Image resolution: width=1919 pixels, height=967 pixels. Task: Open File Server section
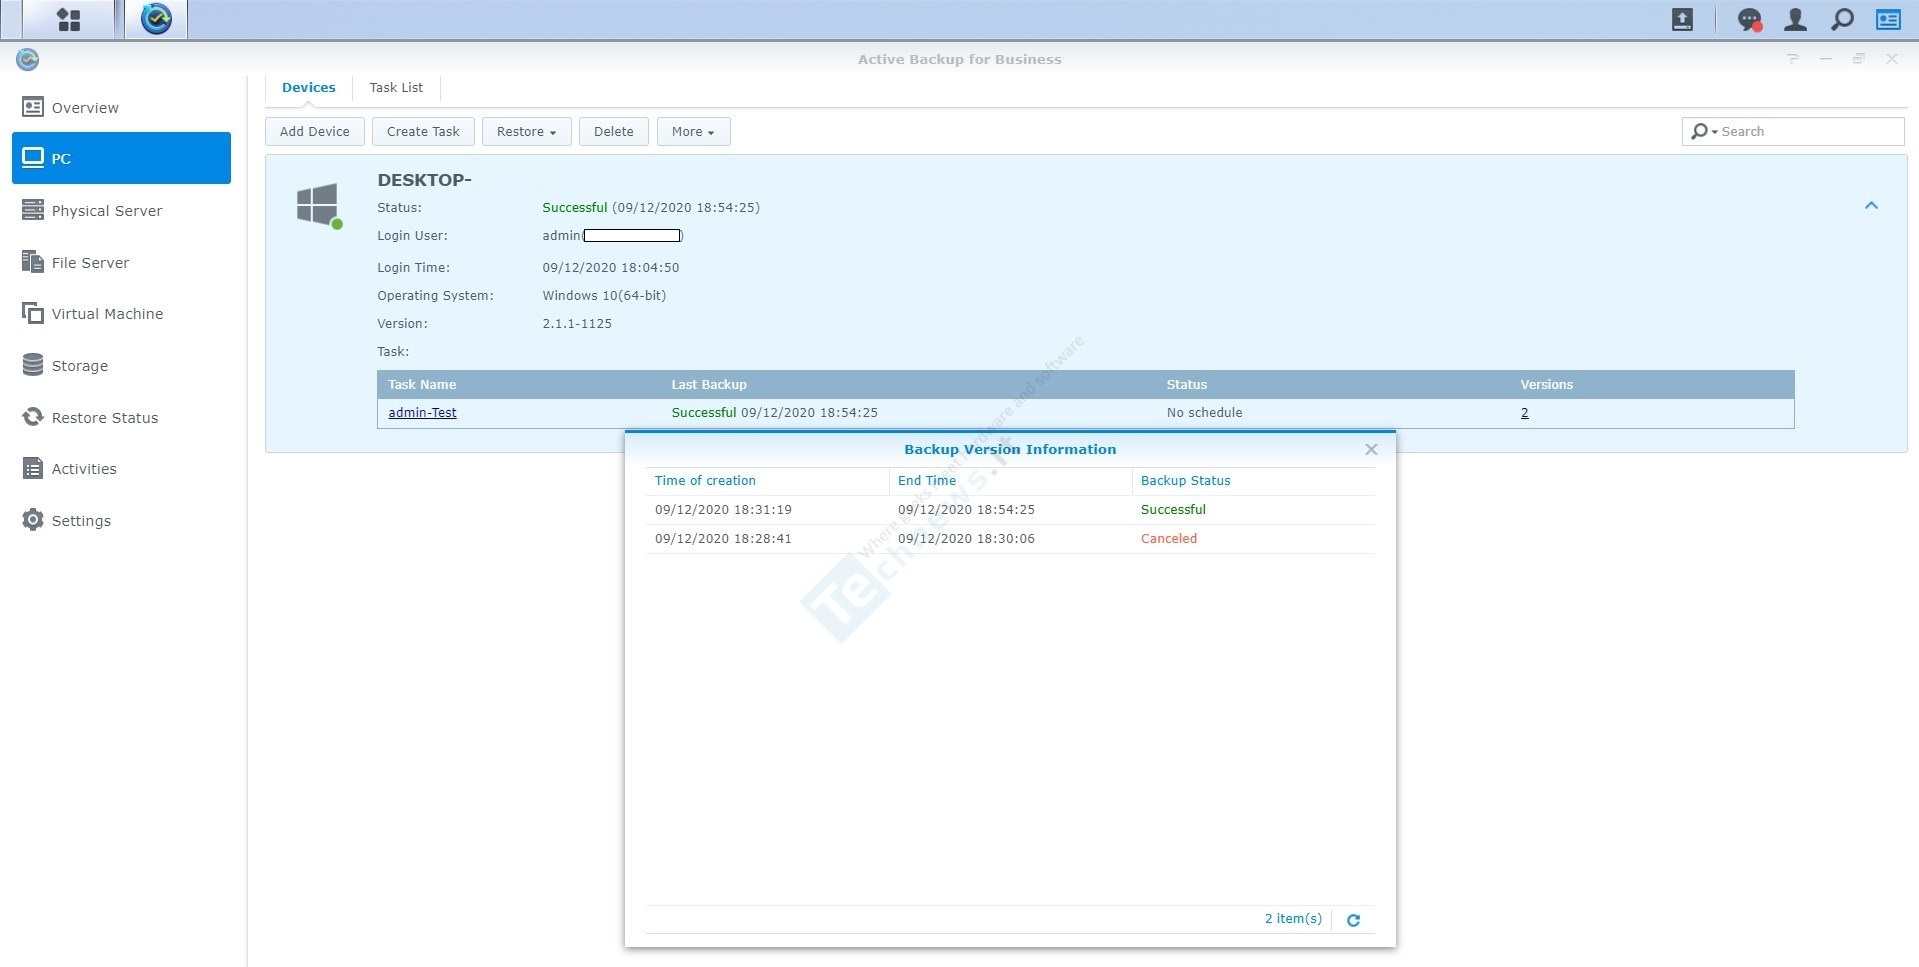pos(121,262)
